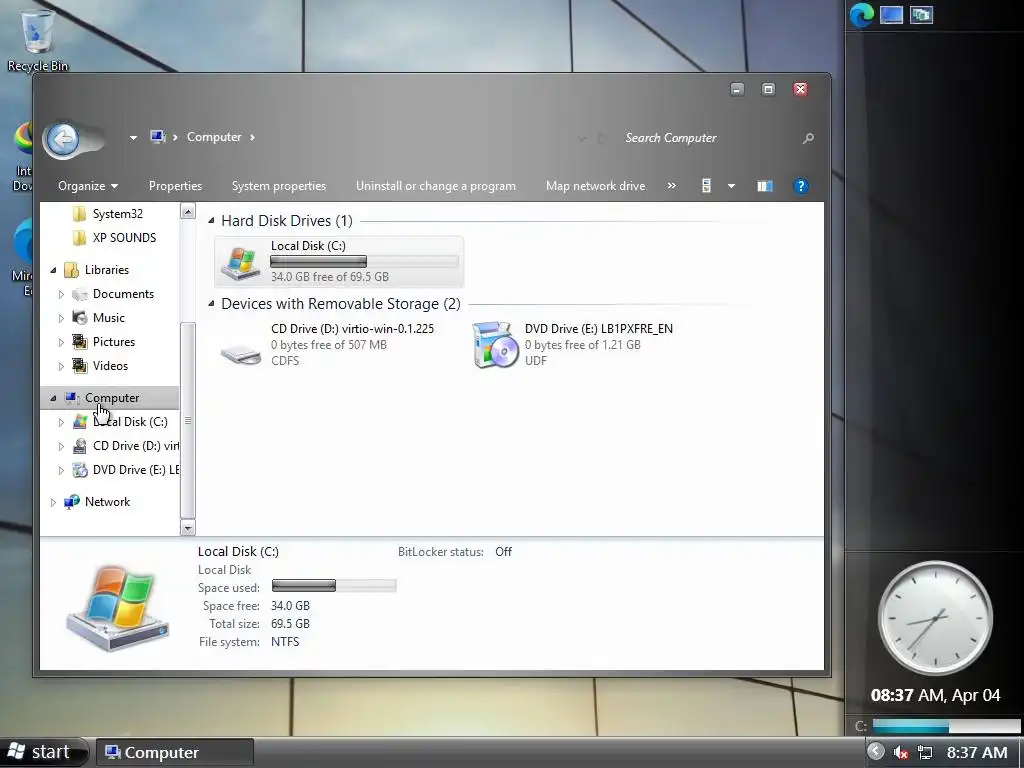Expand the Pictures library node
Image resolution: width=1024 pixels, height=768 pixels.
coord(61,342)
